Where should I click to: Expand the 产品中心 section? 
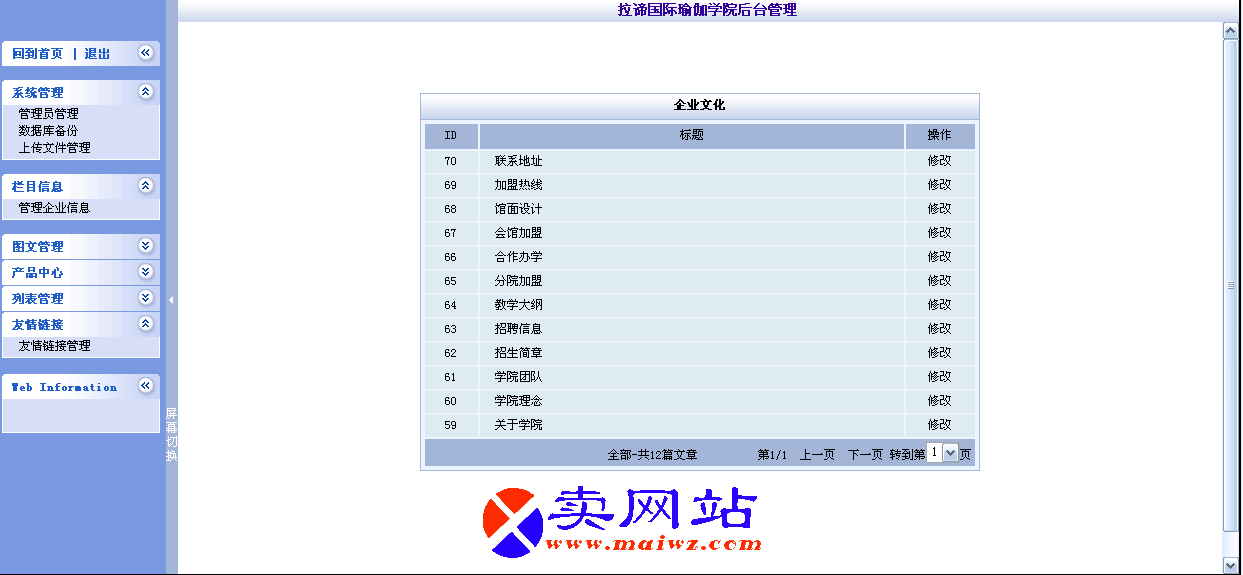coord(145,272)
